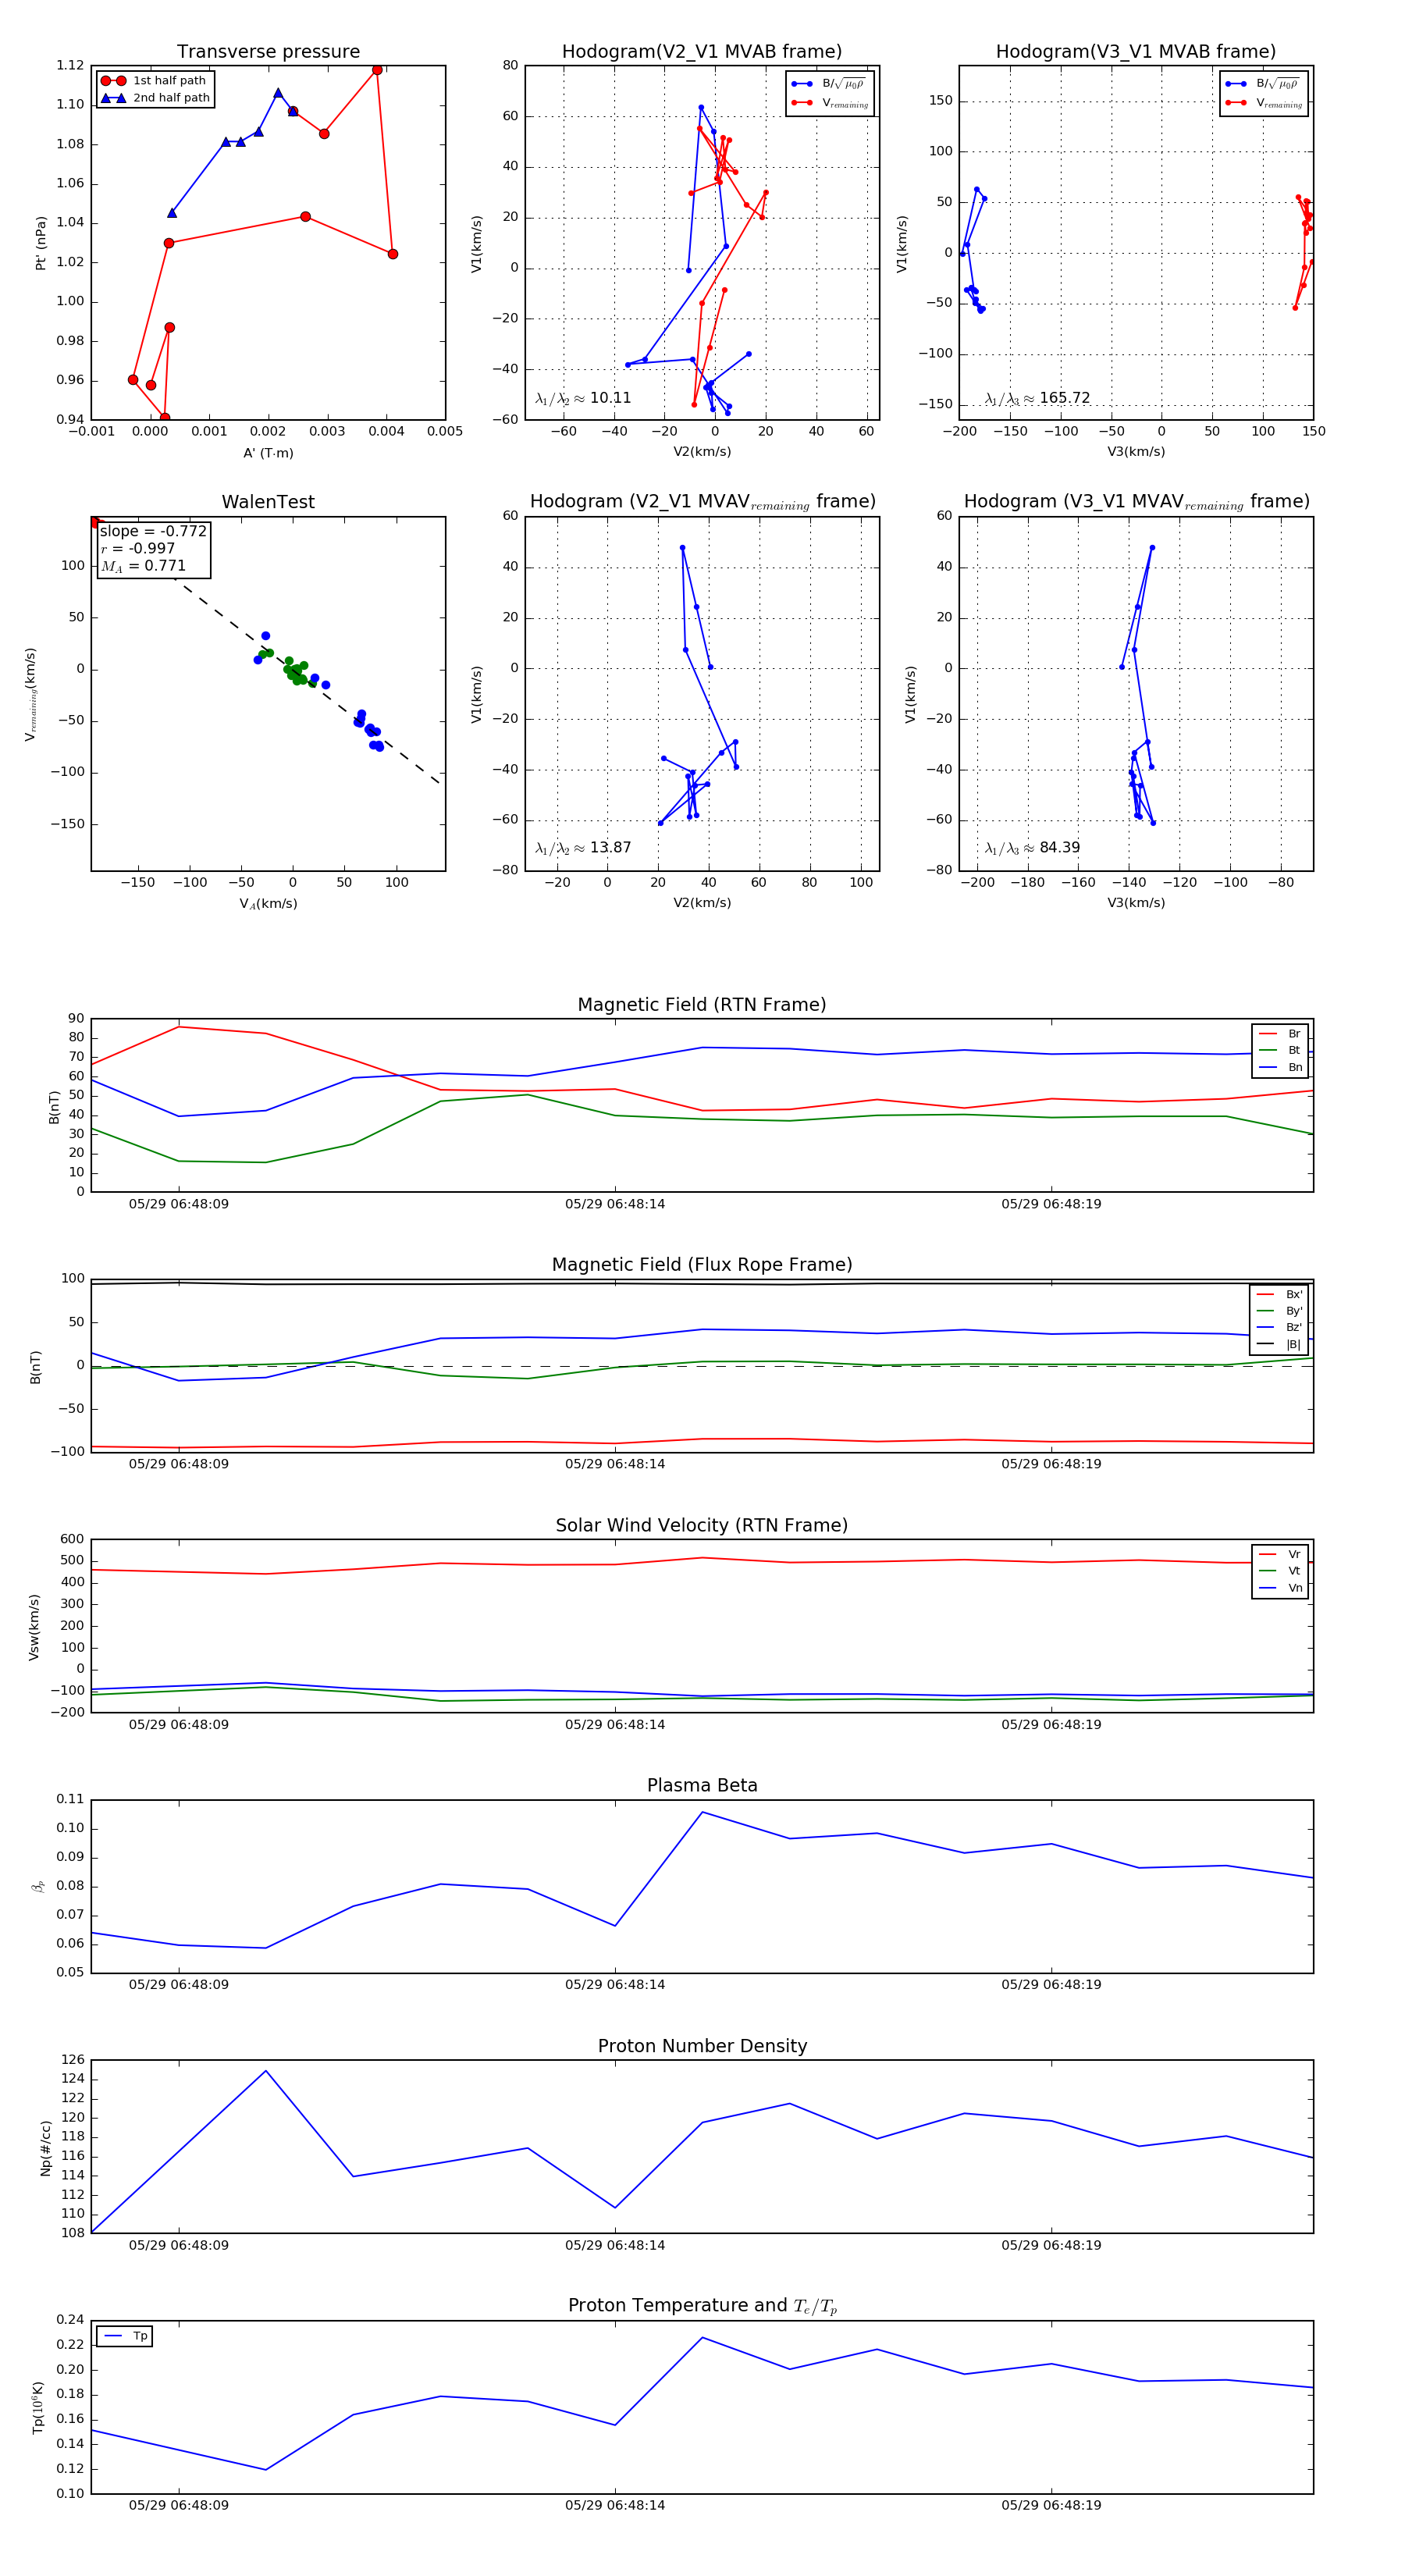Click the Proton Number Density "05/29 06:48:19" tick label
The width and height of the screenshot is (1405, 2576).
click(1051, 2245)
